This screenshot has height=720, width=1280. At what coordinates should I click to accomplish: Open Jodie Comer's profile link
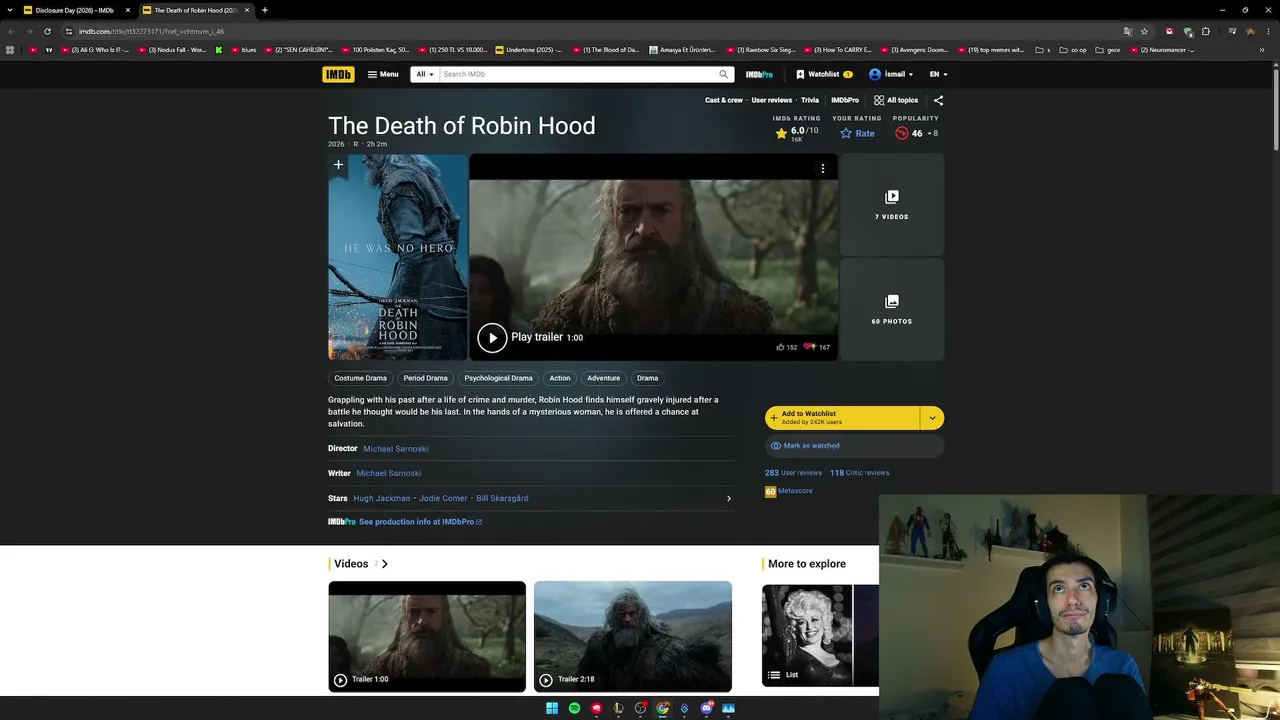point(443,498)
